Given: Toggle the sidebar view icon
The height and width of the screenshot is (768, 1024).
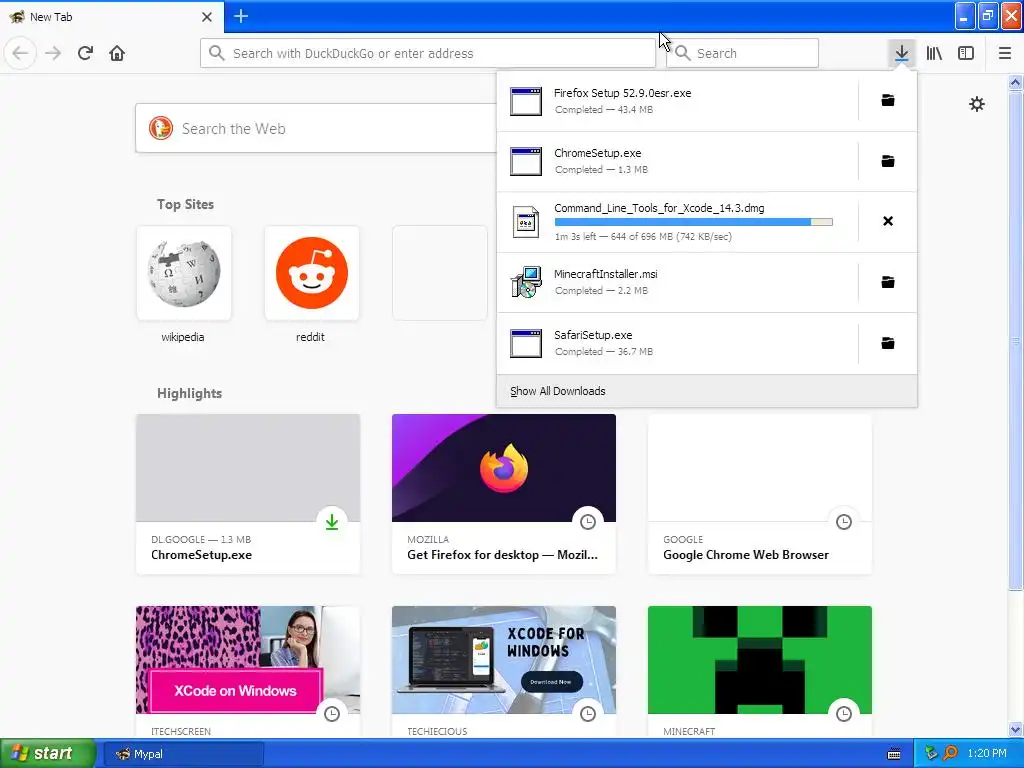Looking at the screenshot, I should coord(966,53).
